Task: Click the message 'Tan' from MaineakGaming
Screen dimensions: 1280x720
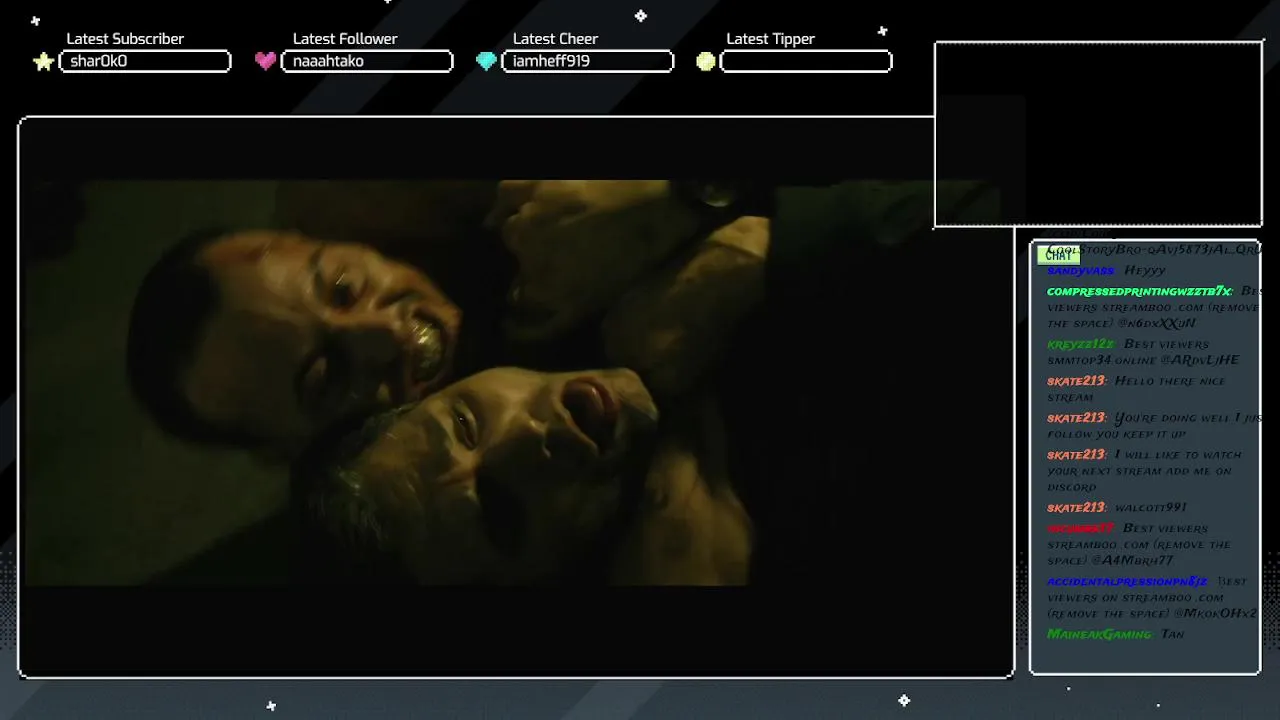Action: 1173,634
